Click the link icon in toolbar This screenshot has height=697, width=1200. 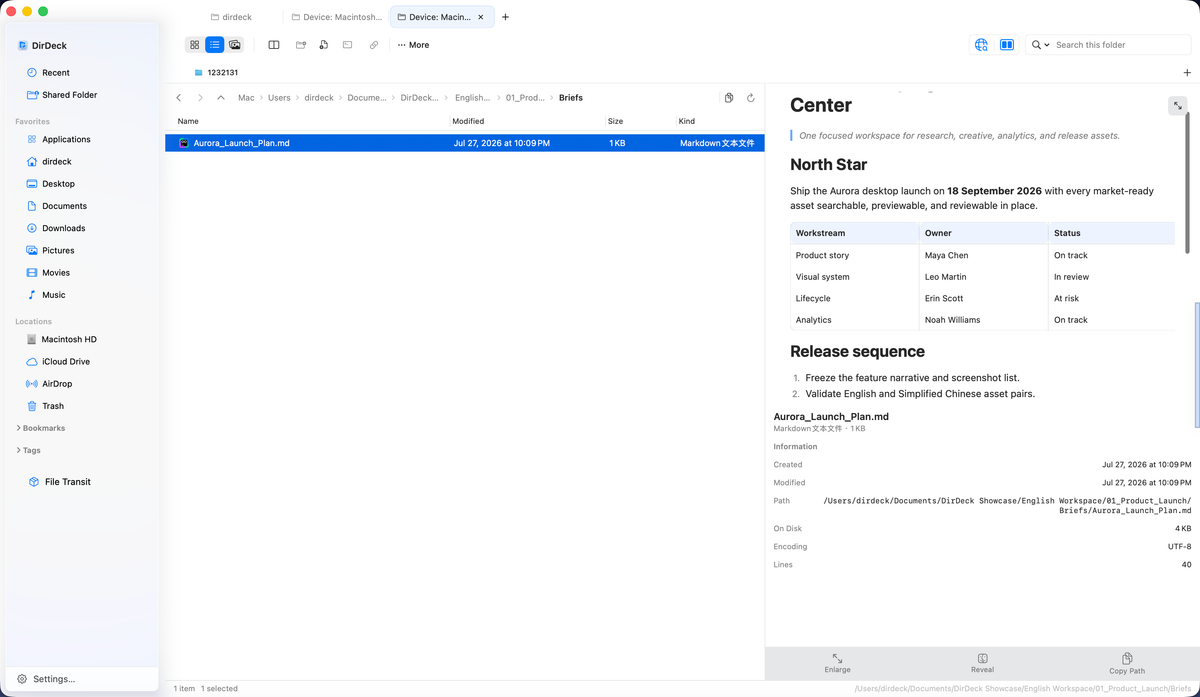(373, 45)
